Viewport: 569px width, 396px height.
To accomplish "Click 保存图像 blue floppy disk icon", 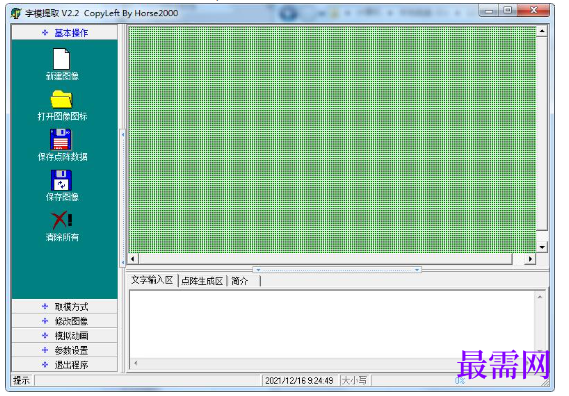I will (x=61, y=180).
